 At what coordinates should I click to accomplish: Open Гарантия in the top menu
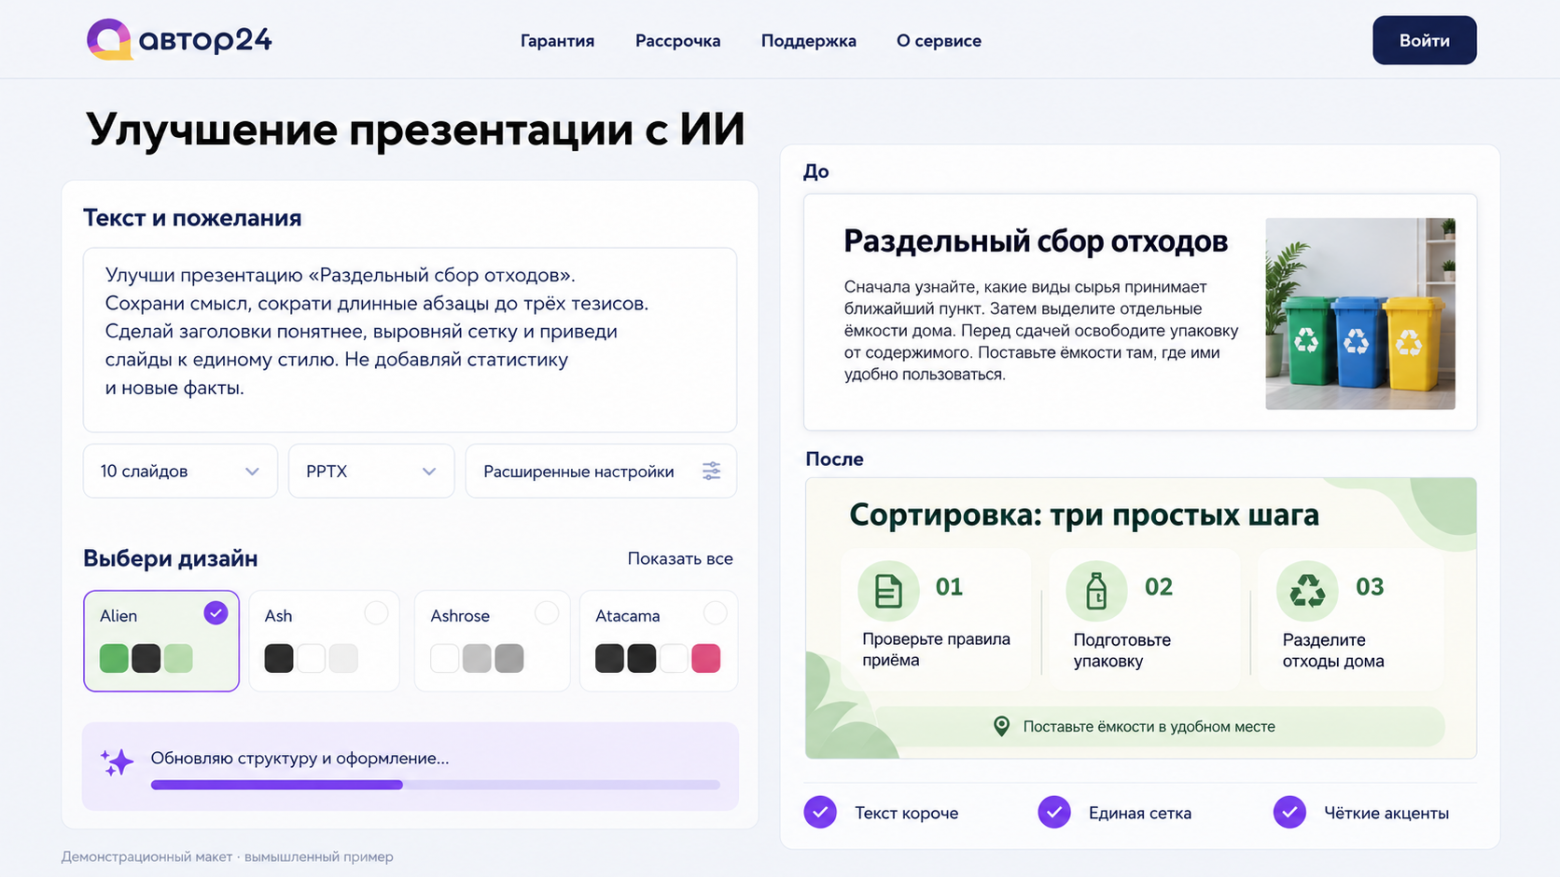tap(557, 41)
